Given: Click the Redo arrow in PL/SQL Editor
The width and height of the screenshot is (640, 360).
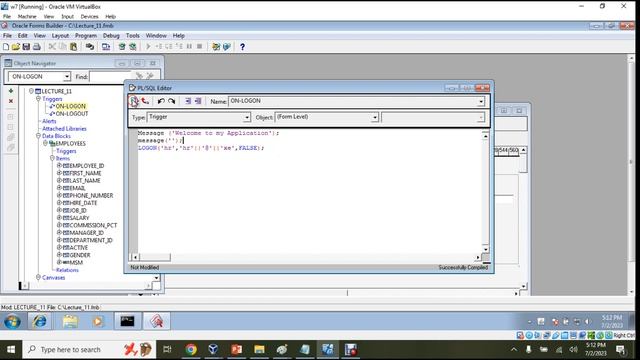Looking at the screenshot, I should (x=171, y=101).
